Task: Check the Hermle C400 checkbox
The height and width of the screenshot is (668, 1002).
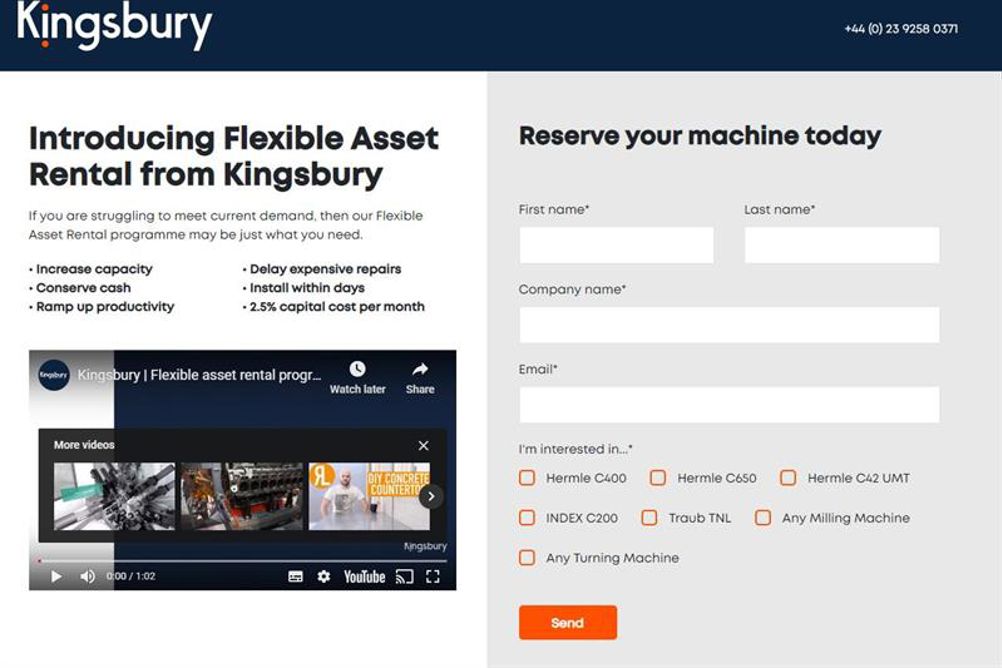Action: point(527,478)
